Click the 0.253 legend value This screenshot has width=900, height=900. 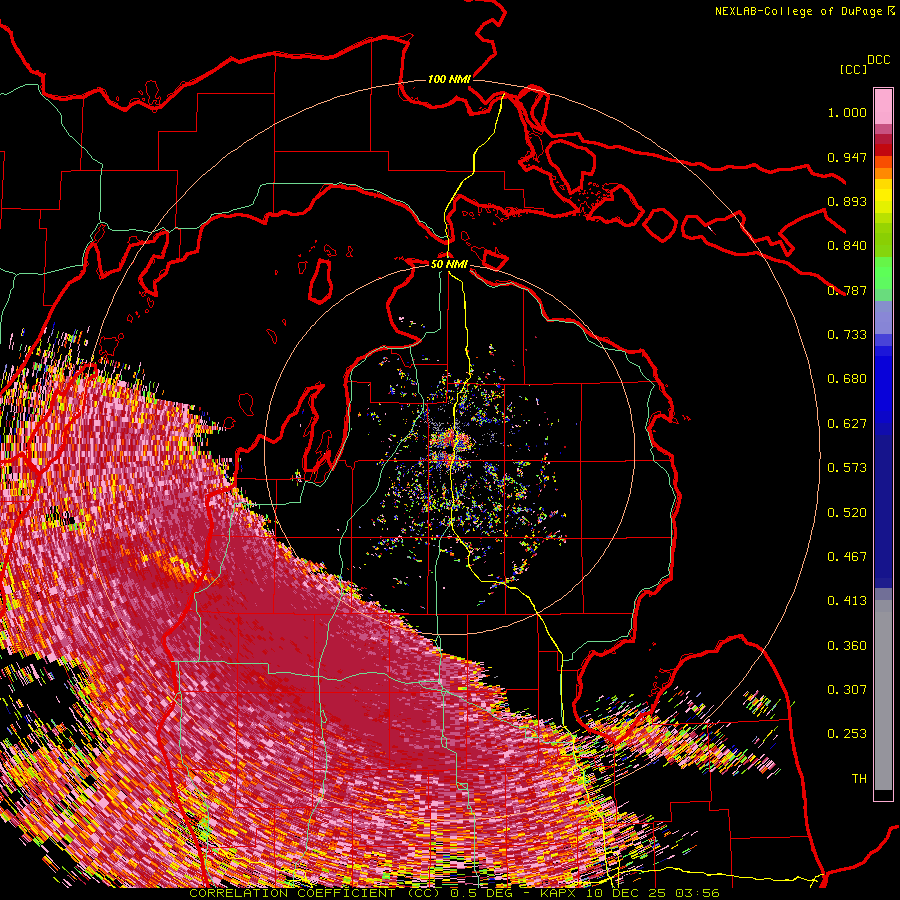click(847, 734)
